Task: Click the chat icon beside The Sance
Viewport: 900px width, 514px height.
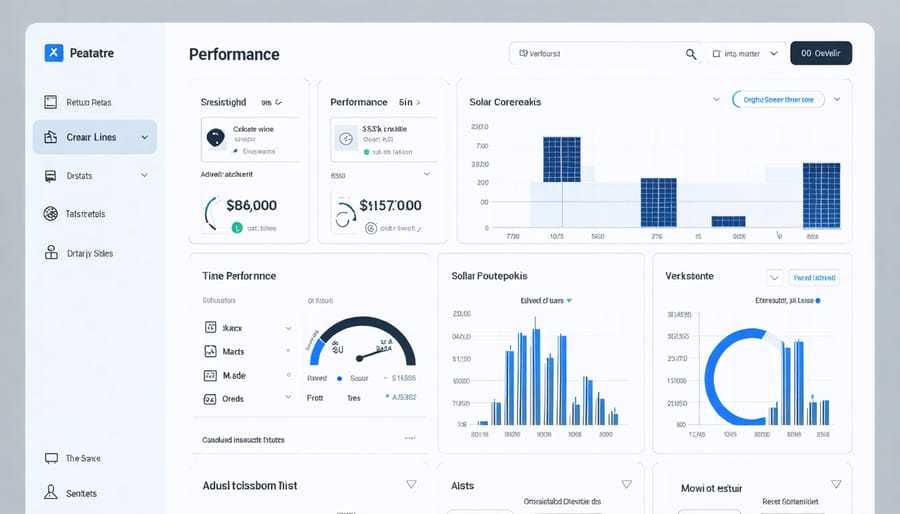Action: tap(51, 458)
